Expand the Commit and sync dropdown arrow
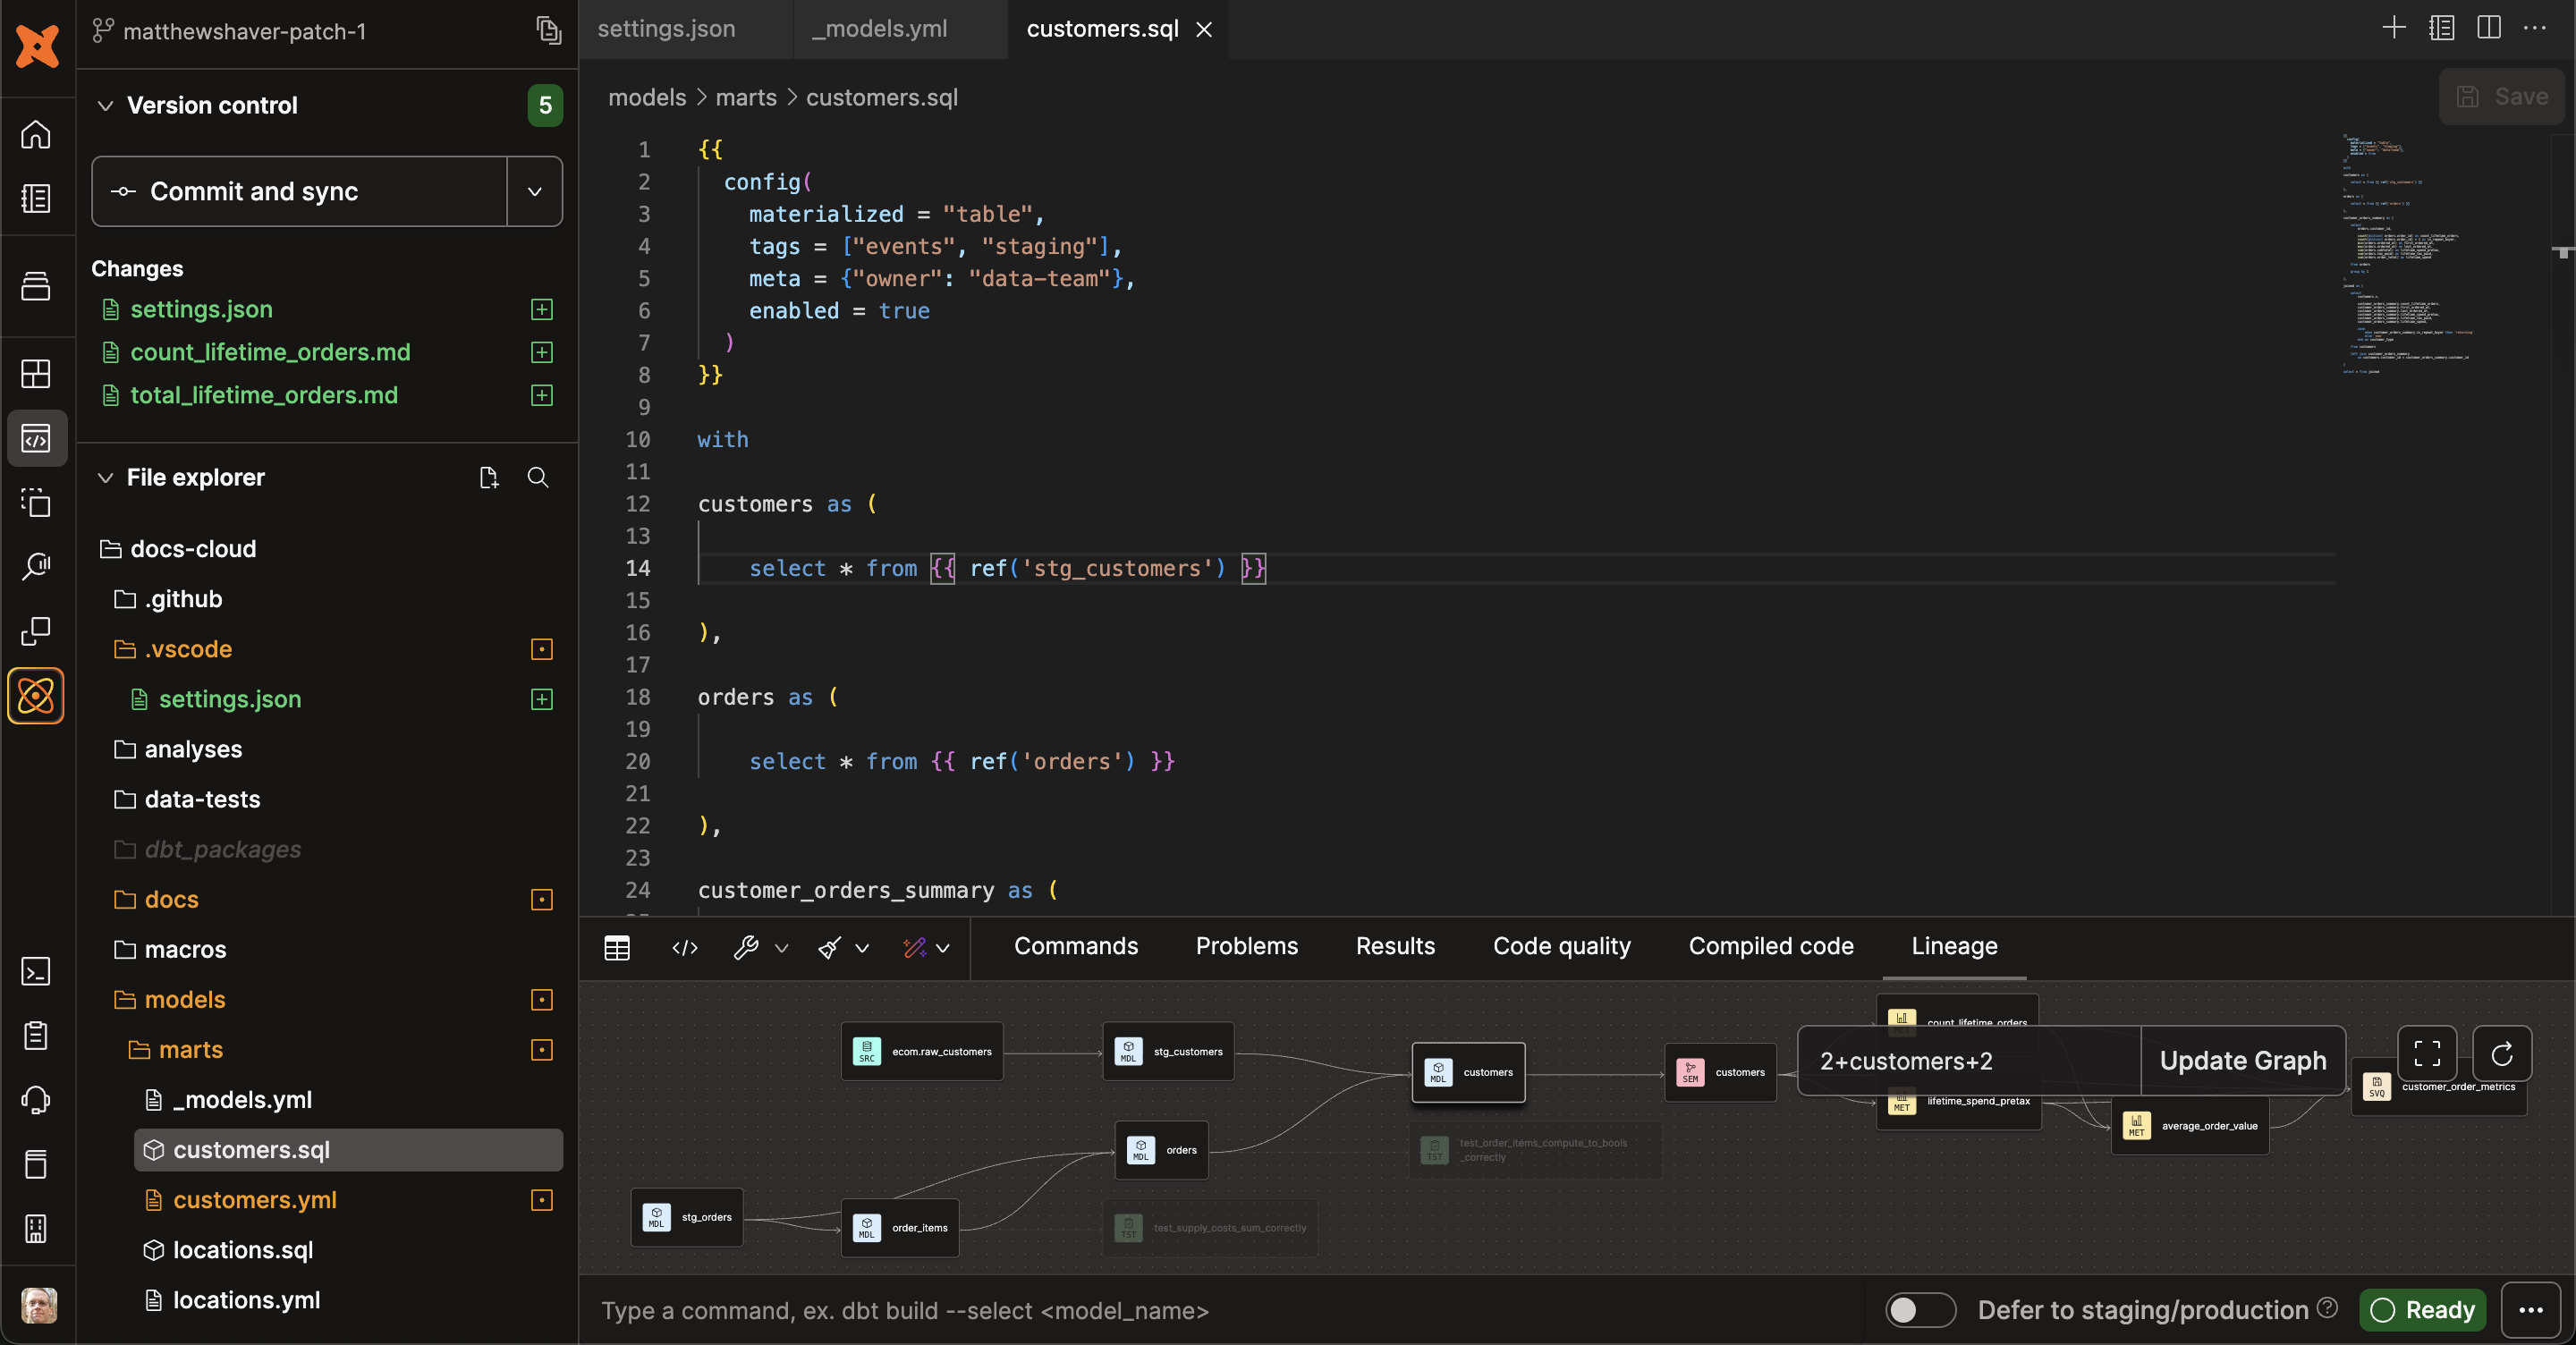Viewport: 2576px width, 1345px height. [x=535, y=192]
